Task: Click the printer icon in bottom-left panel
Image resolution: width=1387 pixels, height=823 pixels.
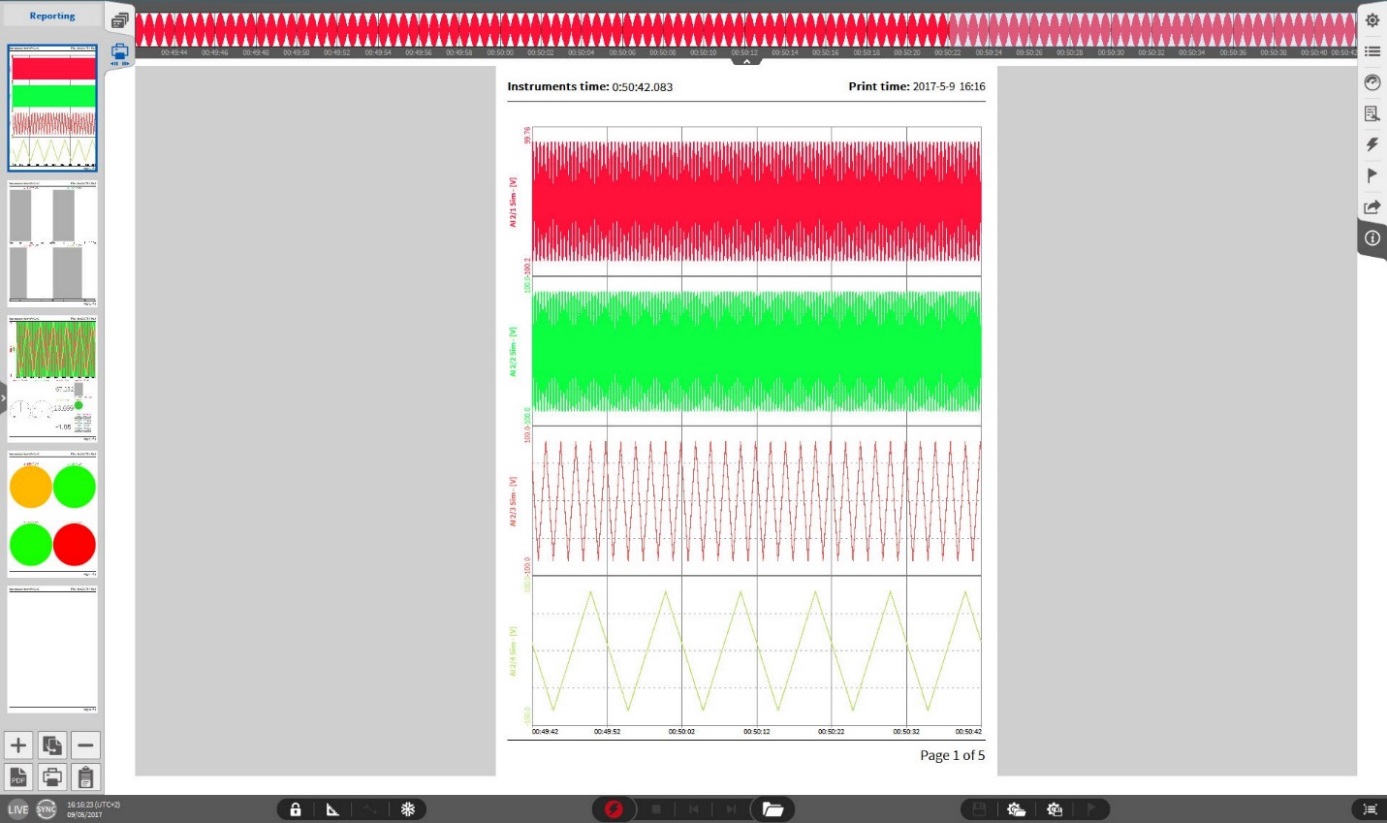Action: click(52, 777)
